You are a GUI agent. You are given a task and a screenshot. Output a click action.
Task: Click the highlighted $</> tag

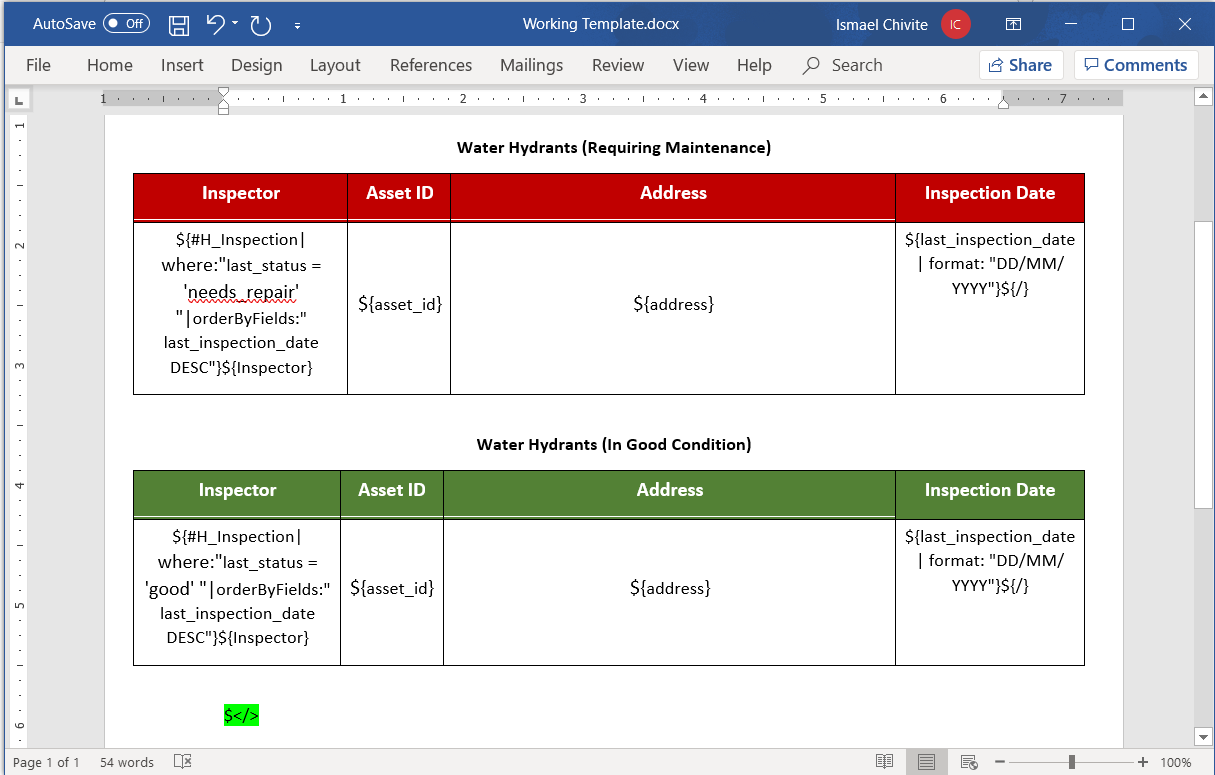[241, 715]
